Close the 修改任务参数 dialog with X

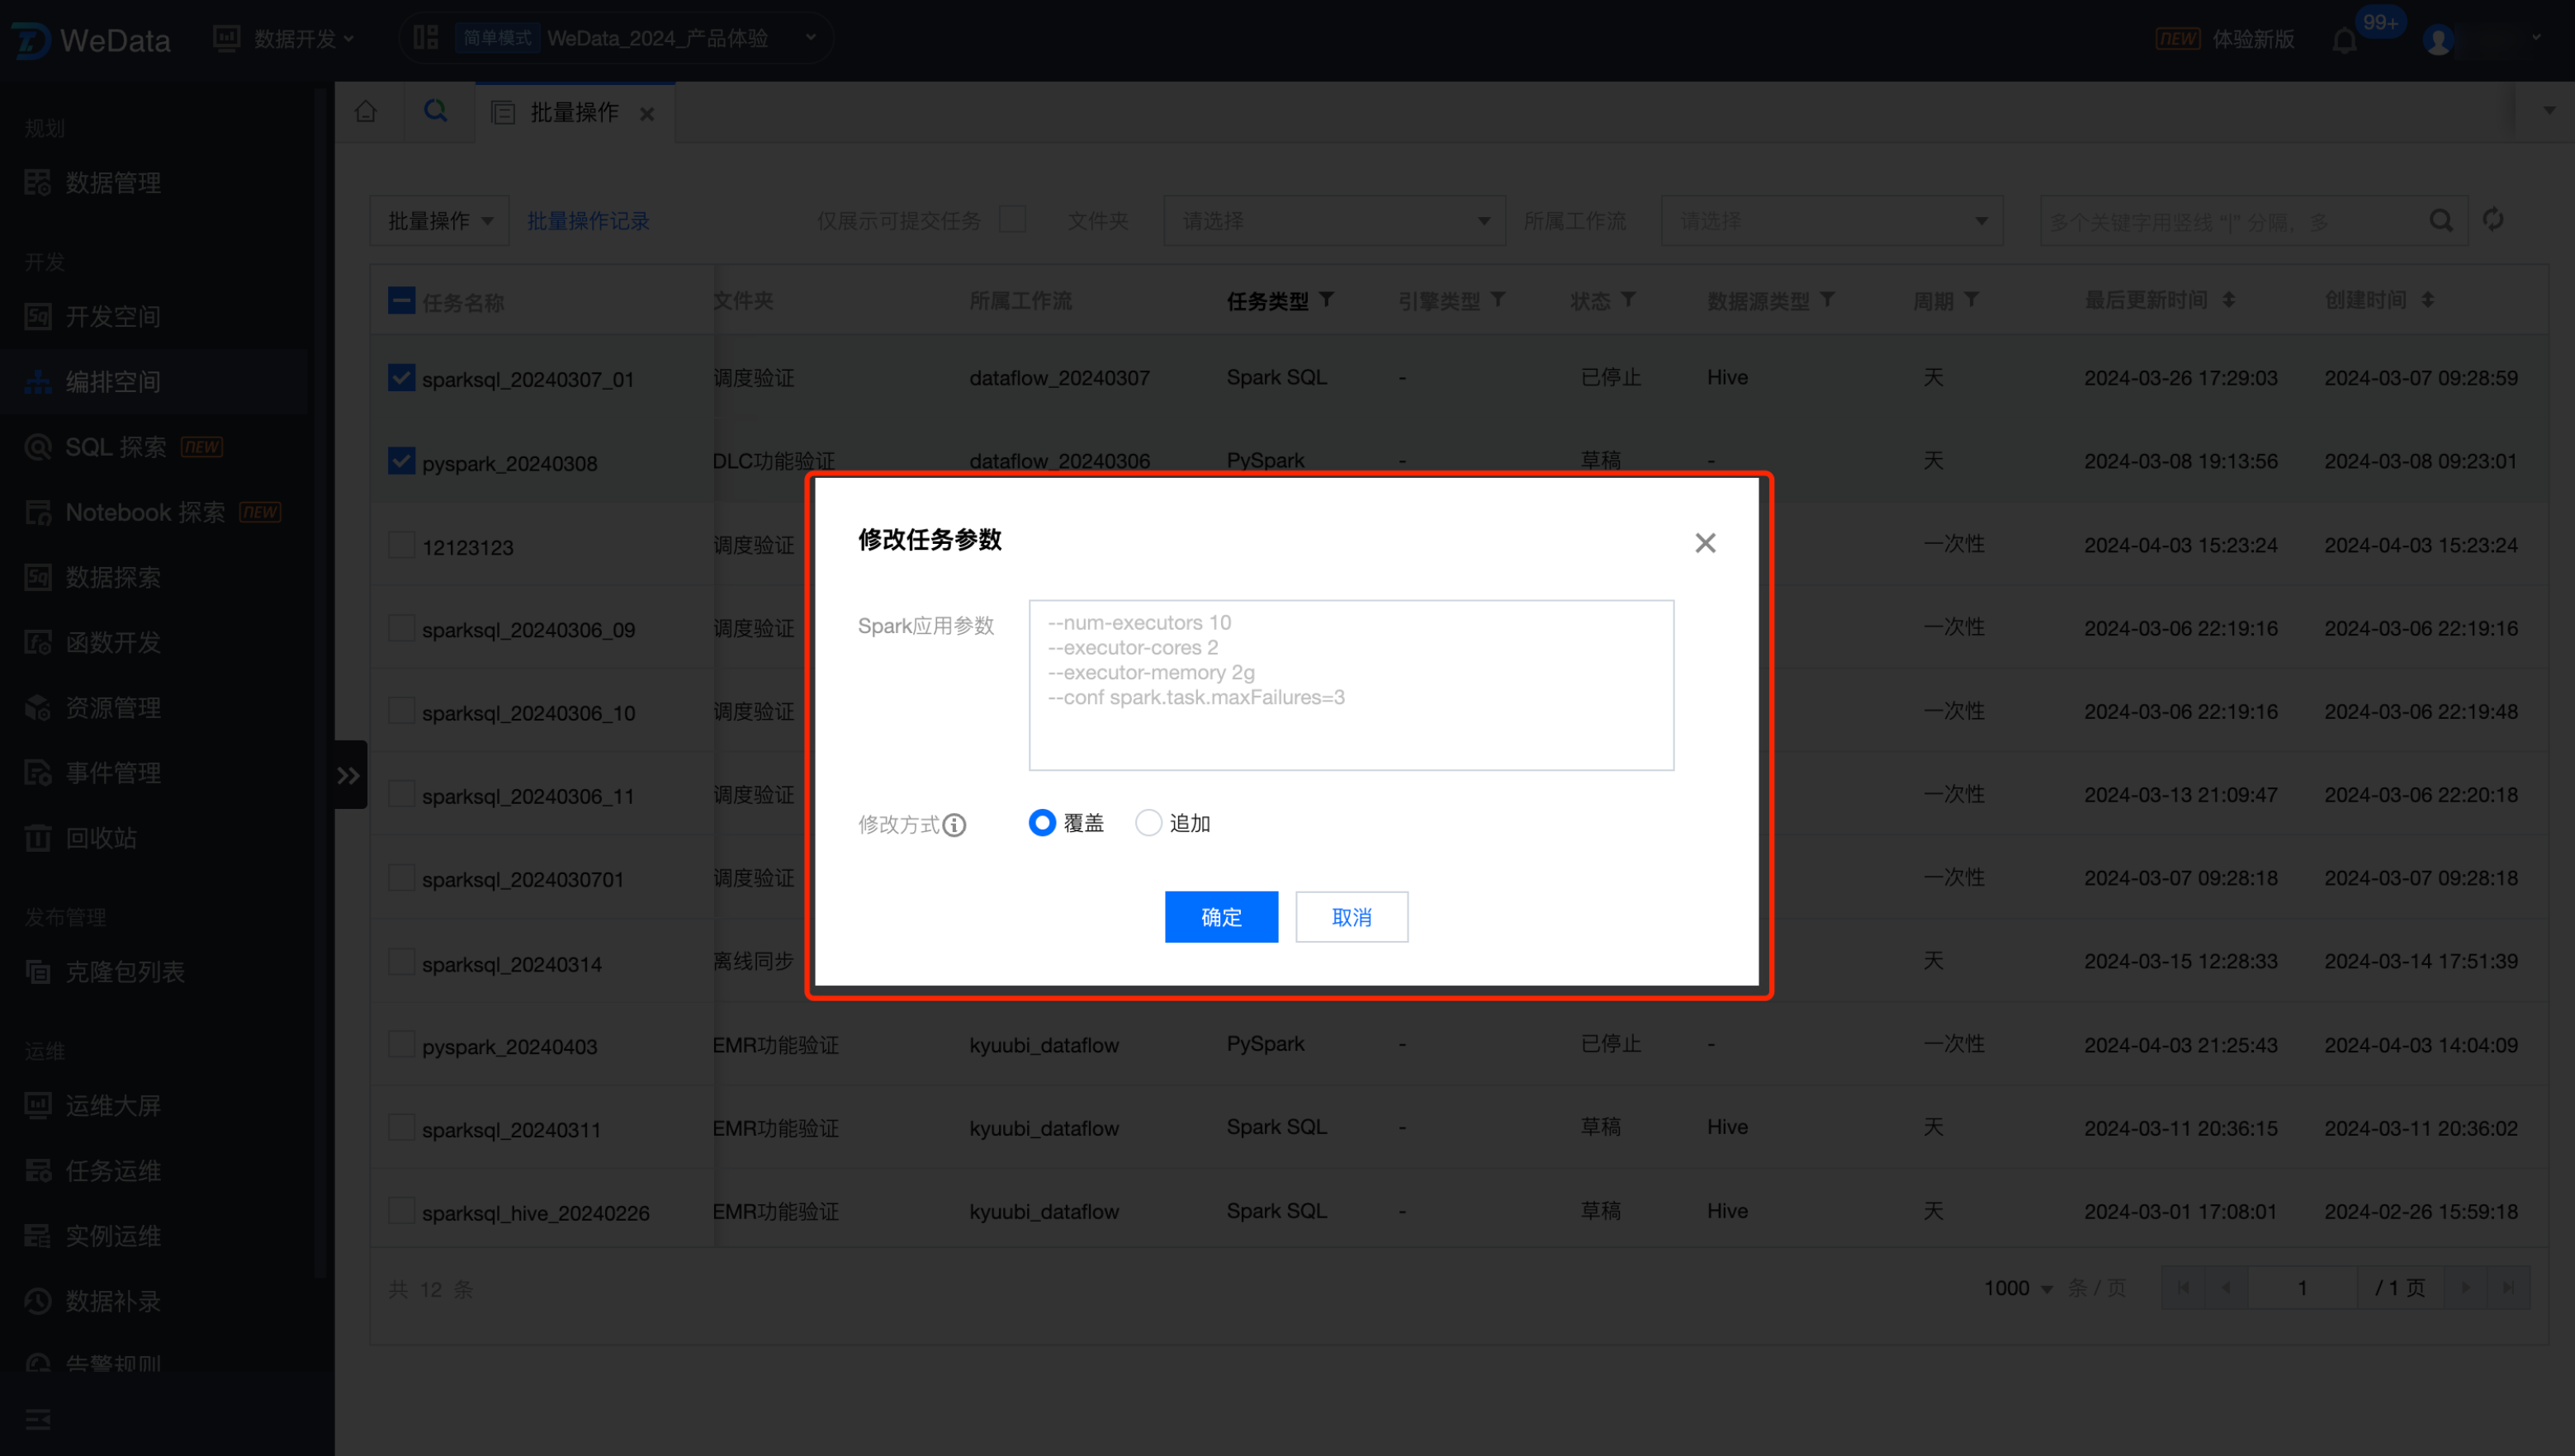tap(1705, 543)
